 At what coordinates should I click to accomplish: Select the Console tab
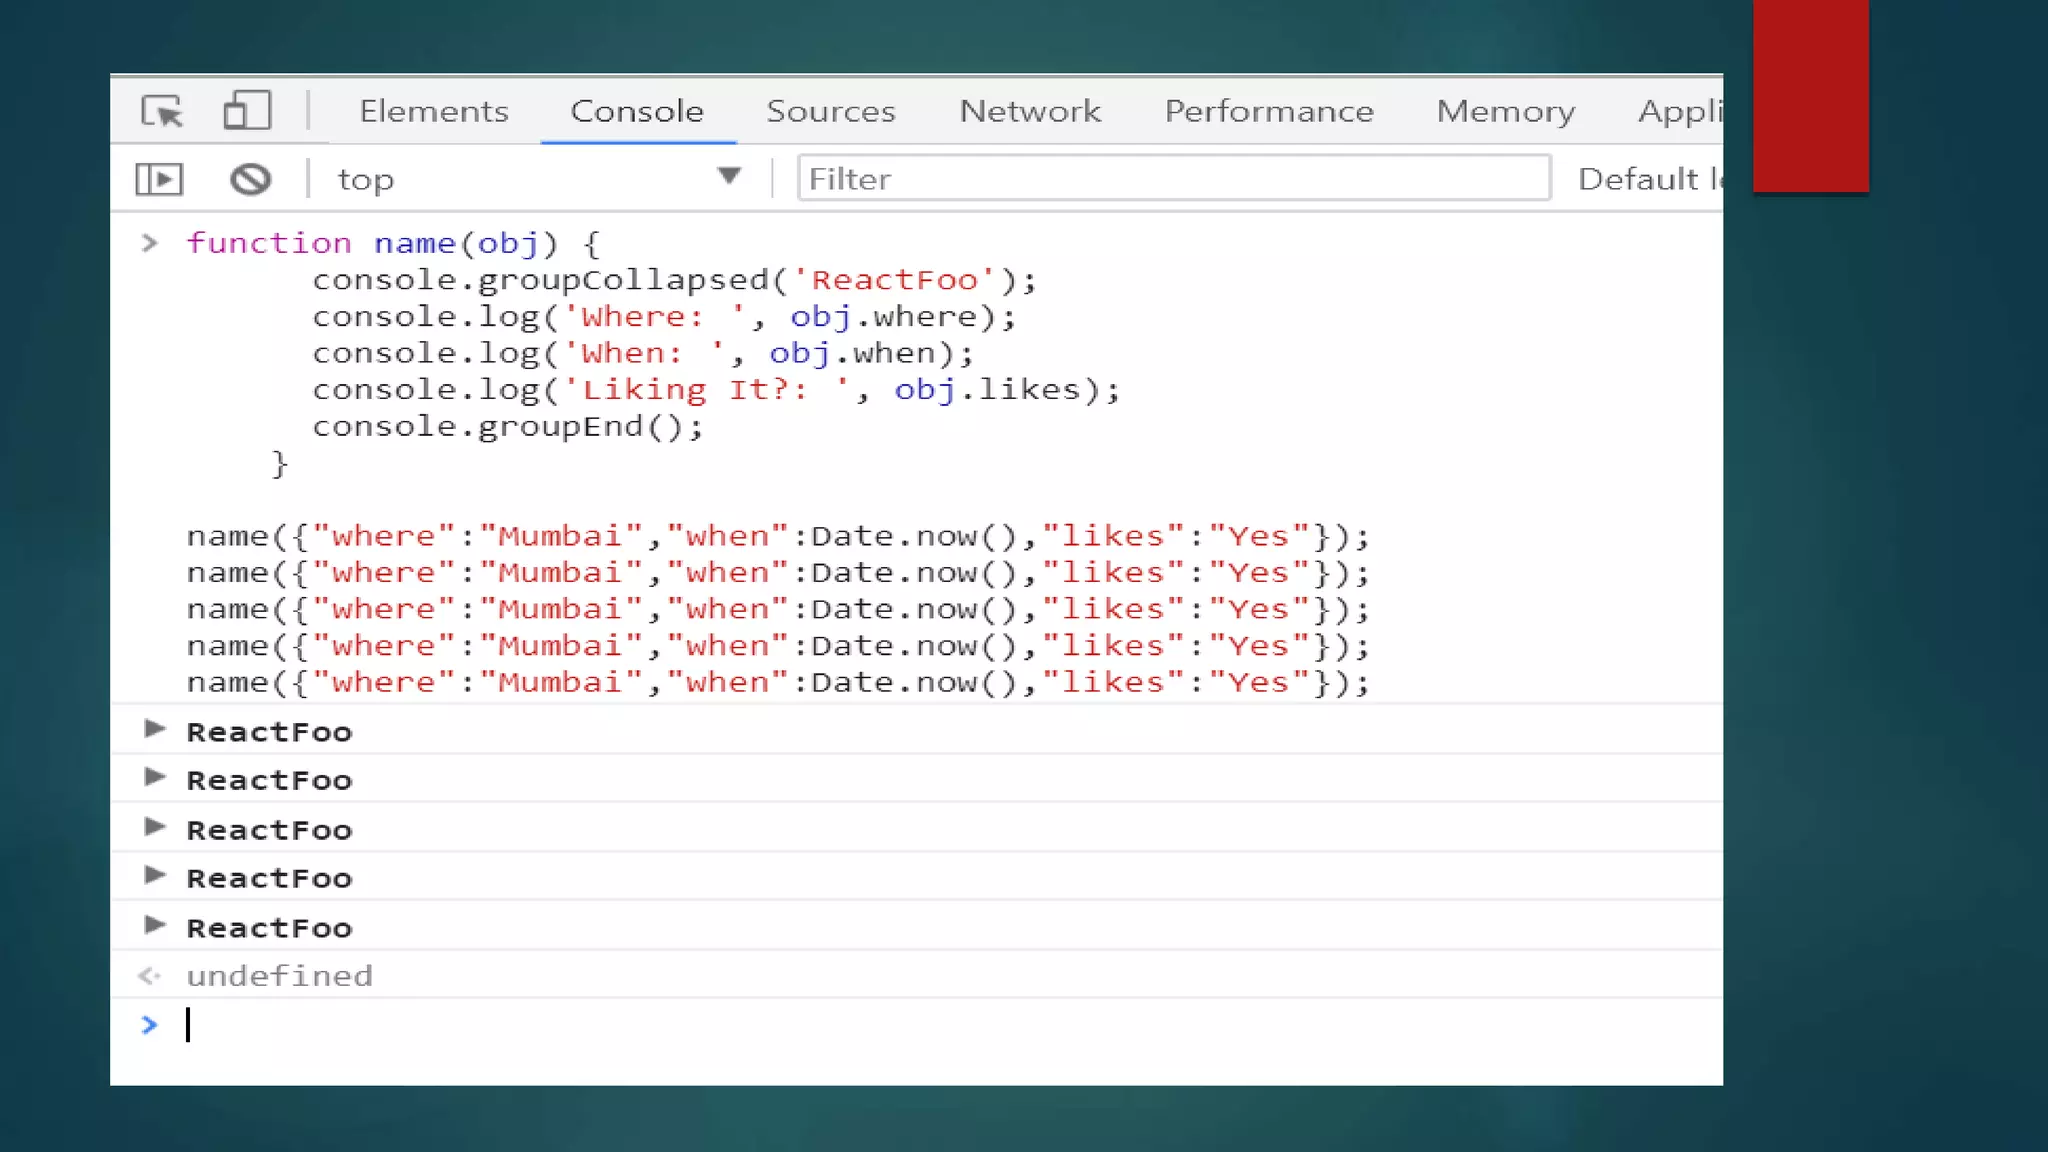(x=637, y=111)
